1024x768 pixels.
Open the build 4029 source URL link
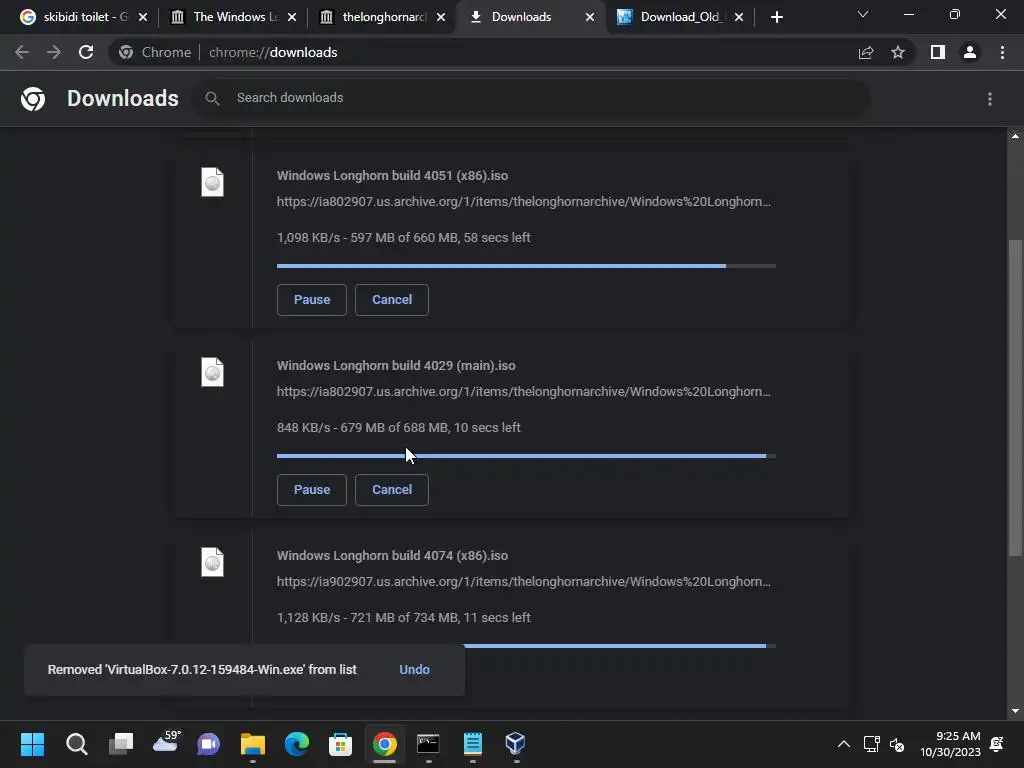524,392
